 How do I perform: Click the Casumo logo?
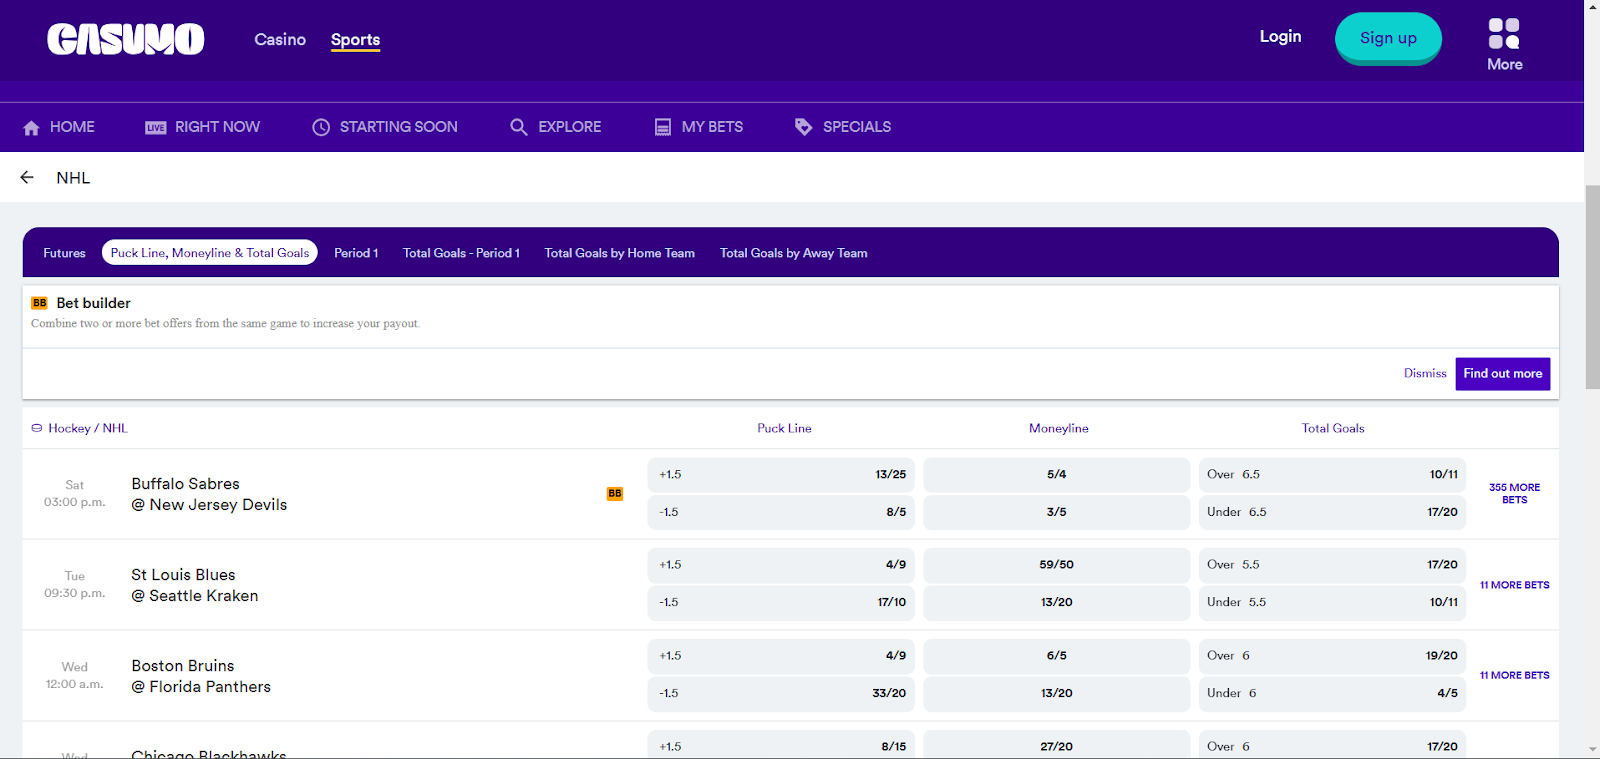coord(126,39)
